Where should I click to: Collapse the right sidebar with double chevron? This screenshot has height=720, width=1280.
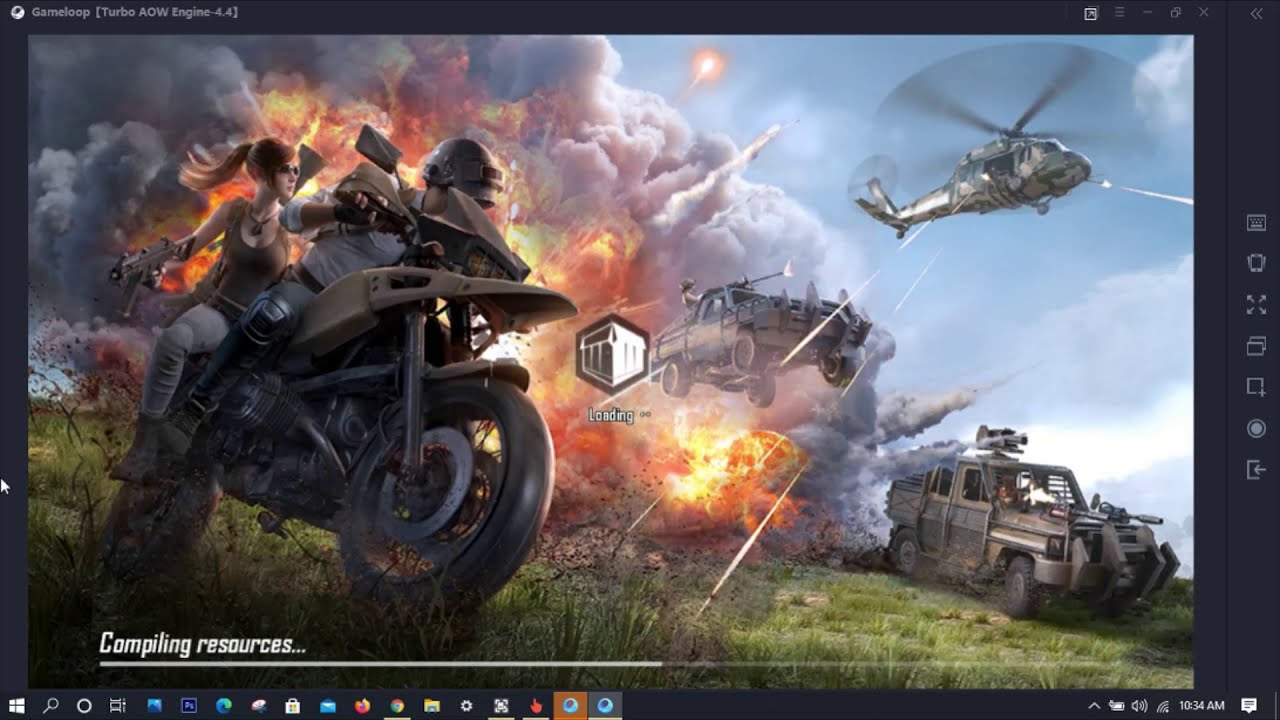(x=1256, y=13)
